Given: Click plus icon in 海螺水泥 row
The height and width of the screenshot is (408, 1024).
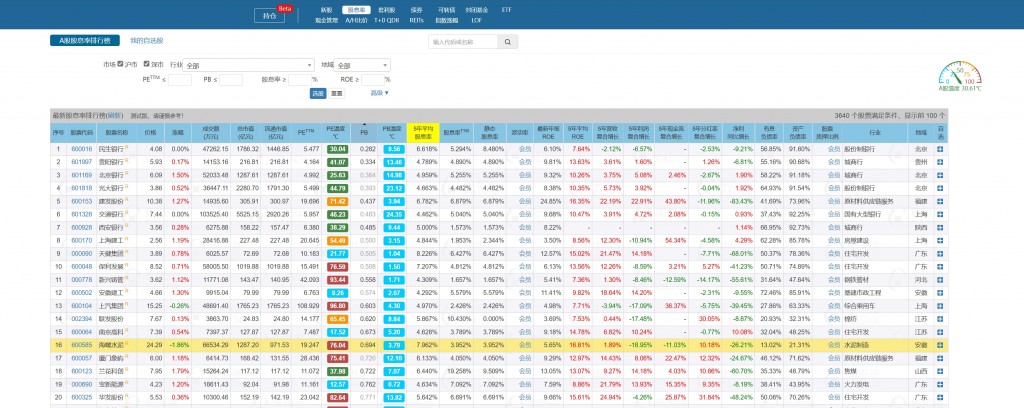Looking at the screenshot, I should tap(940, 343).
